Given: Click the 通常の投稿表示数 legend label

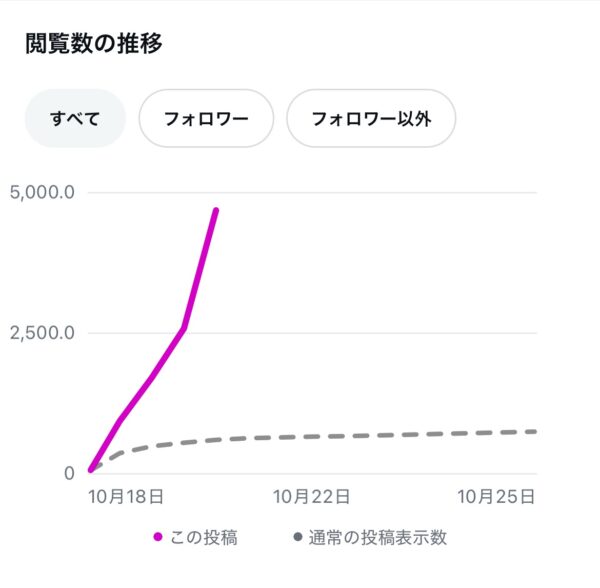Looking at the screenshot, I should (x=377, y=538).
